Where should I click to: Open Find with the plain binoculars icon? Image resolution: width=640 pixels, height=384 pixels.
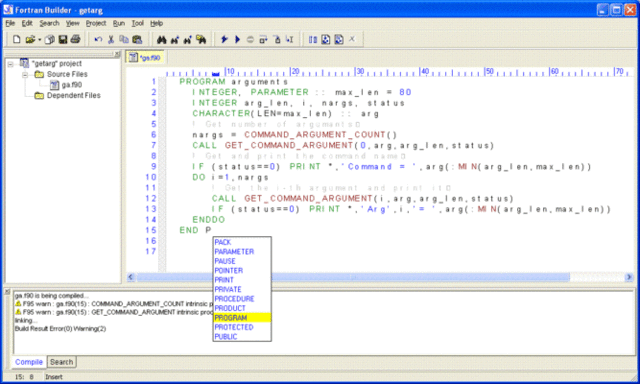point(162,40)
